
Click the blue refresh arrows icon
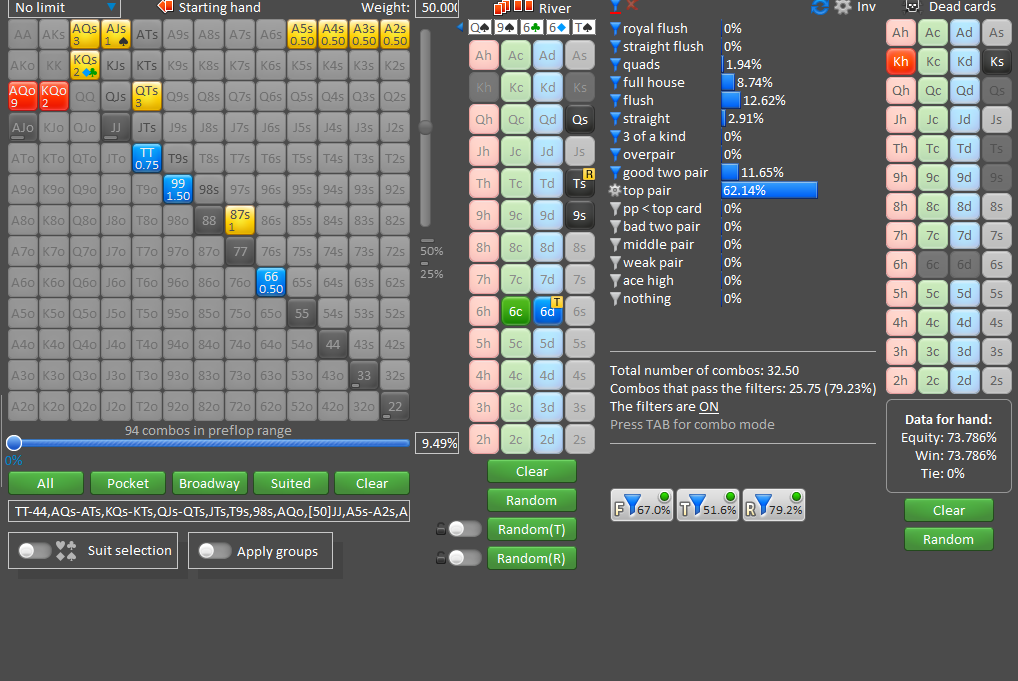(x=820, y=7)
